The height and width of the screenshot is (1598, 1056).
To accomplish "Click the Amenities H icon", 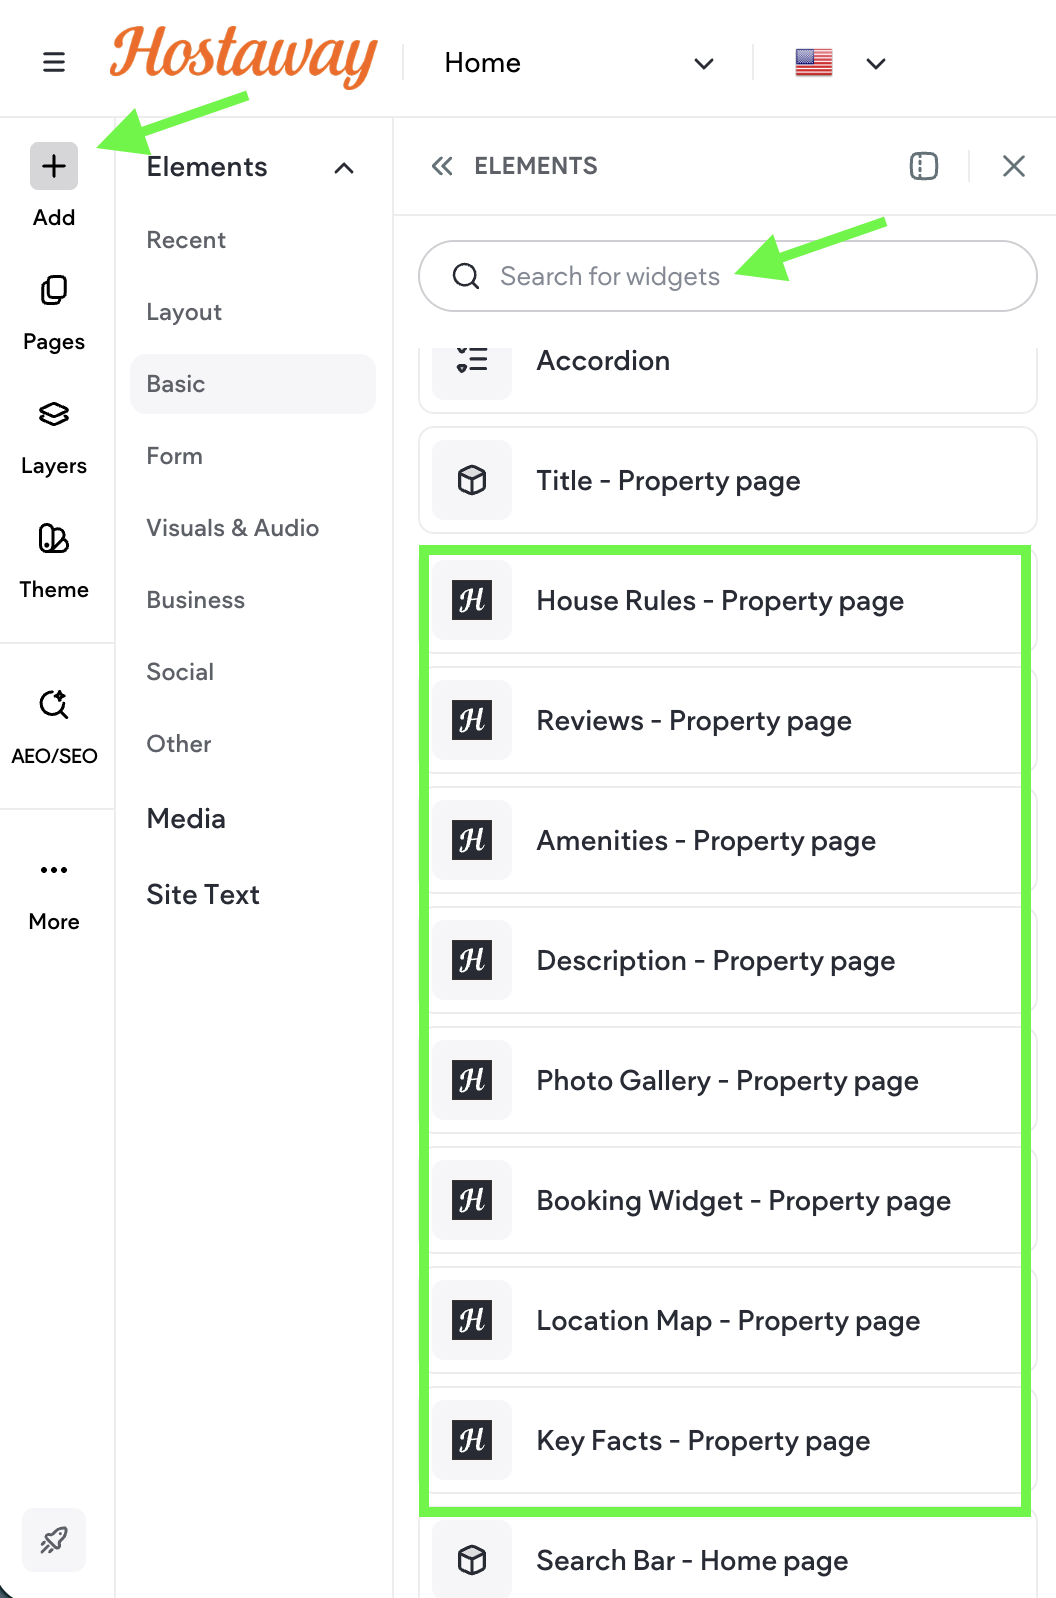I will tap(472, 840).
